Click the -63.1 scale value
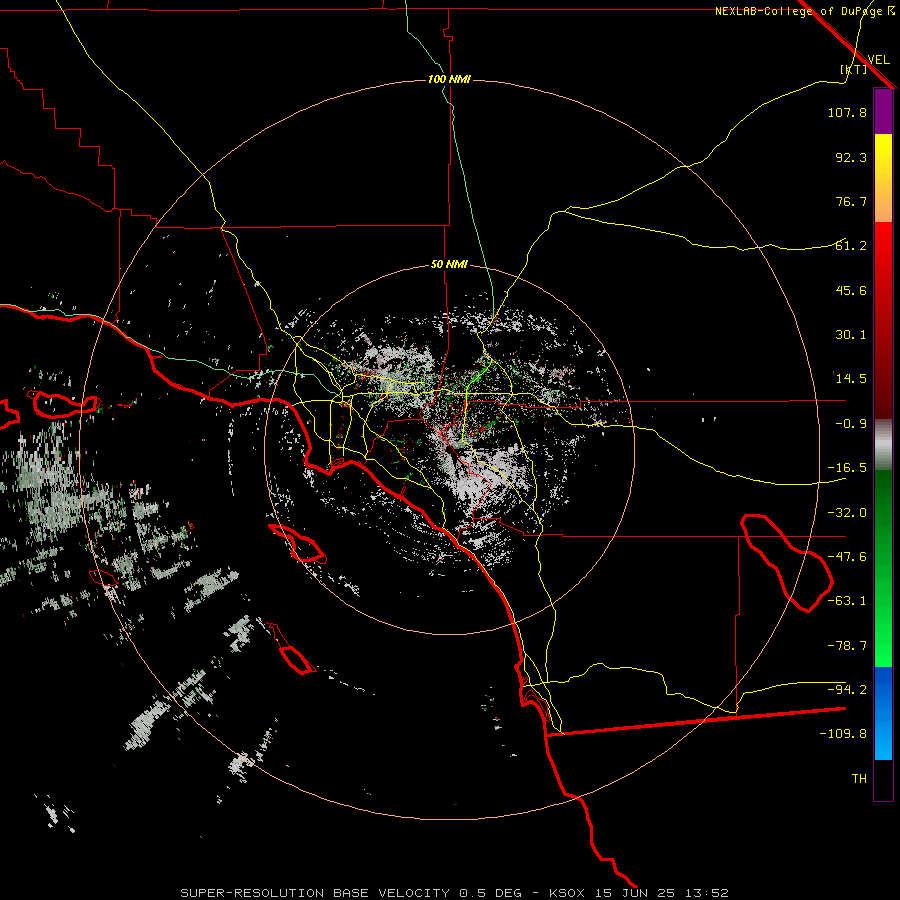 847,601
